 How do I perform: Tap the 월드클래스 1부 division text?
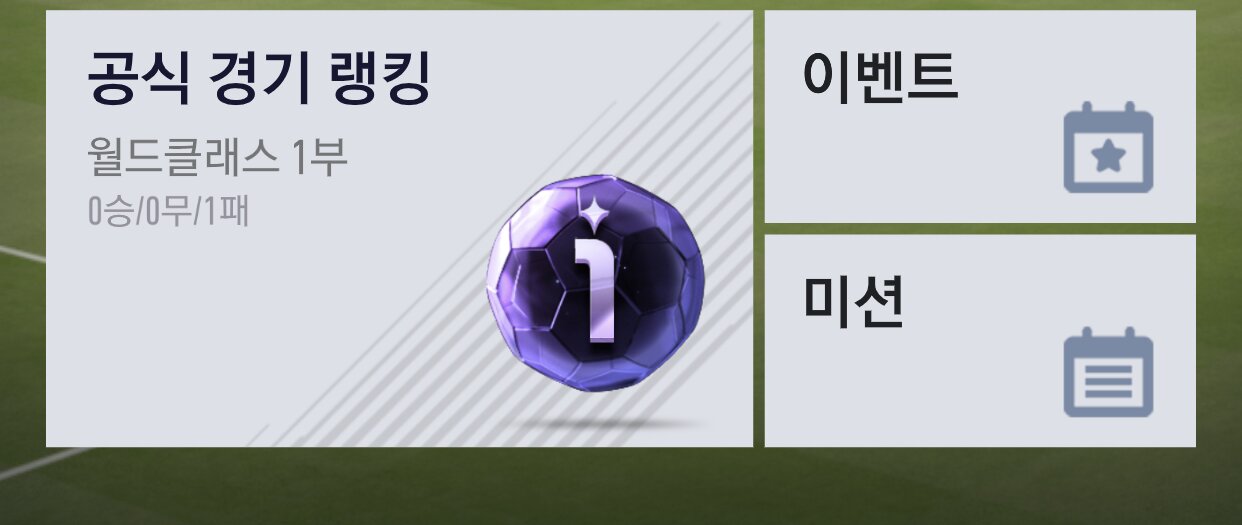[x=218, y=157]
